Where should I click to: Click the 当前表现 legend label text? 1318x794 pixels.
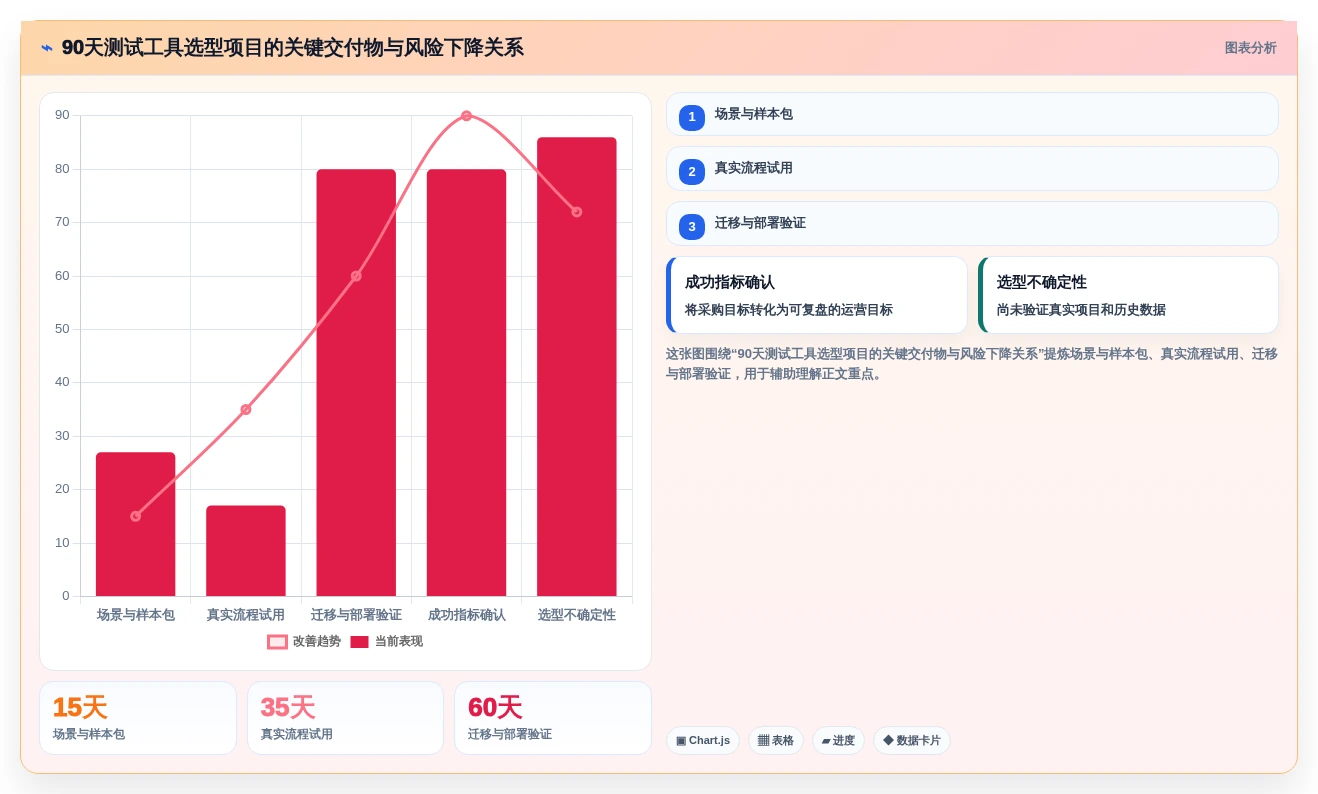click(x=398, y=642)
